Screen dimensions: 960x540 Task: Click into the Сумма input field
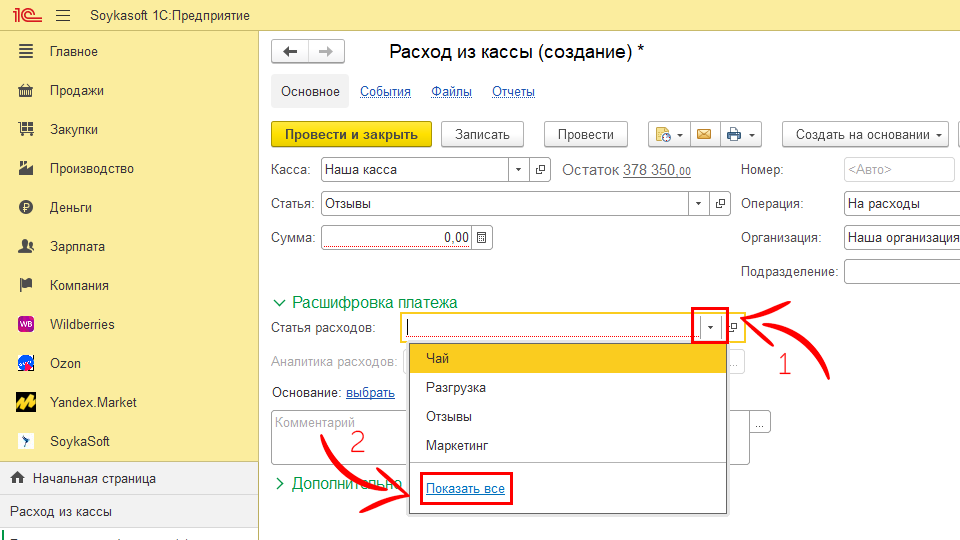[395, 238]
